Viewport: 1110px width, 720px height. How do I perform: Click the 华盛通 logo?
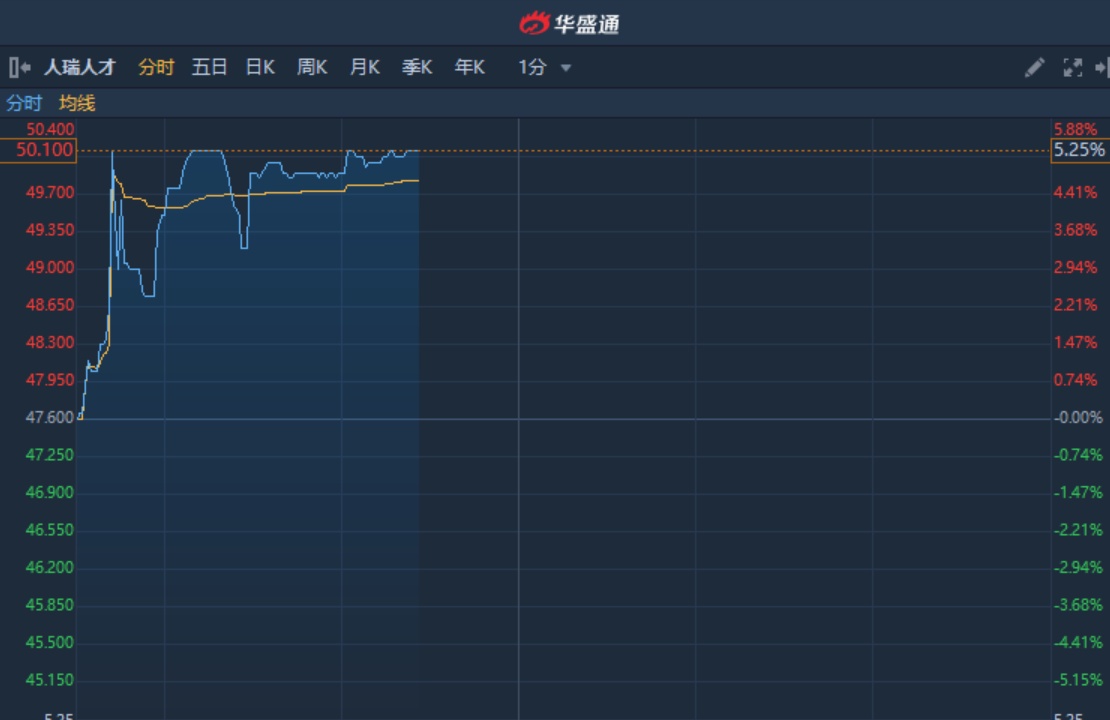pos(569,23)
